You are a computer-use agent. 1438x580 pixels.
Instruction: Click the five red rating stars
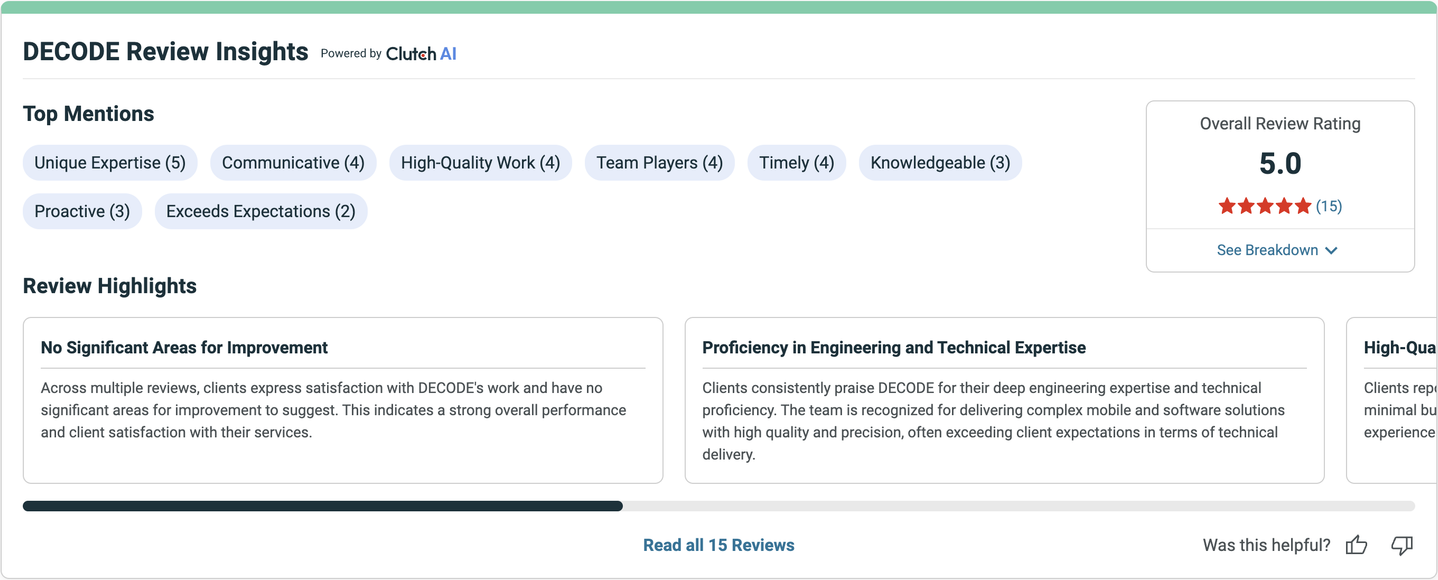(x=1264, y=206)
